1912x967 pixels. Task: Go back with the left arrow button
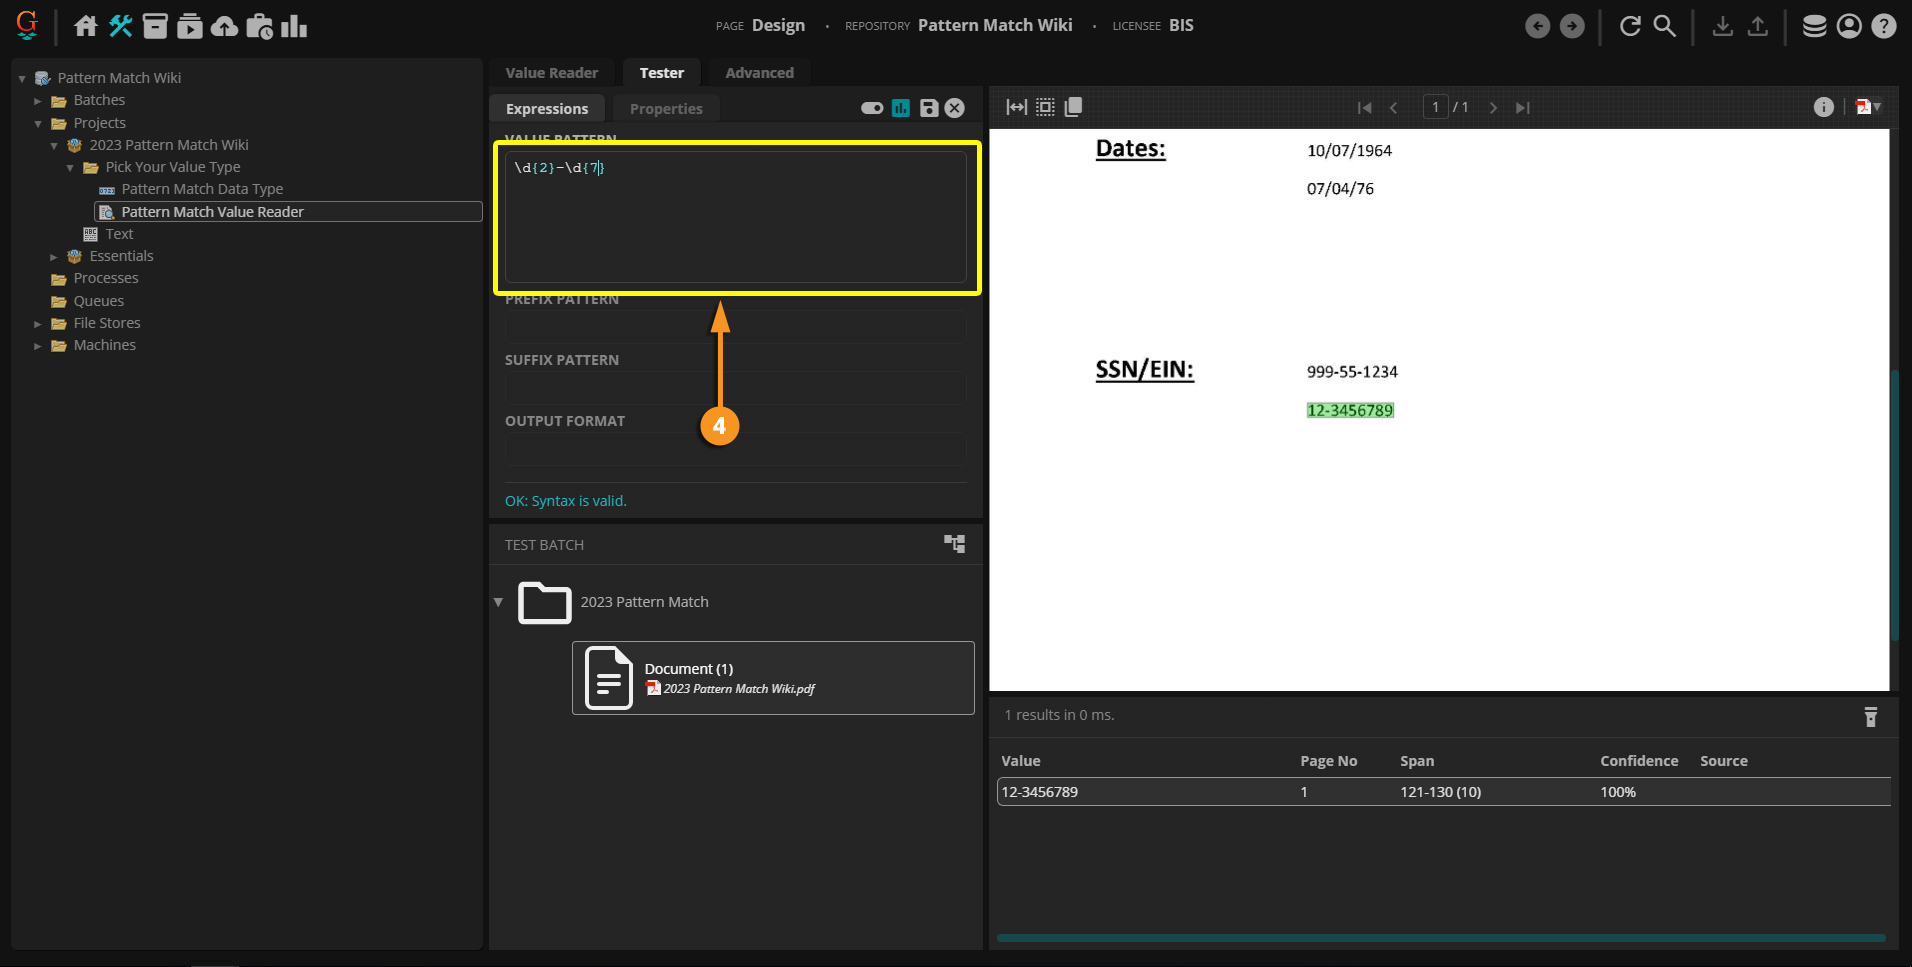(x=1537, y=26)
